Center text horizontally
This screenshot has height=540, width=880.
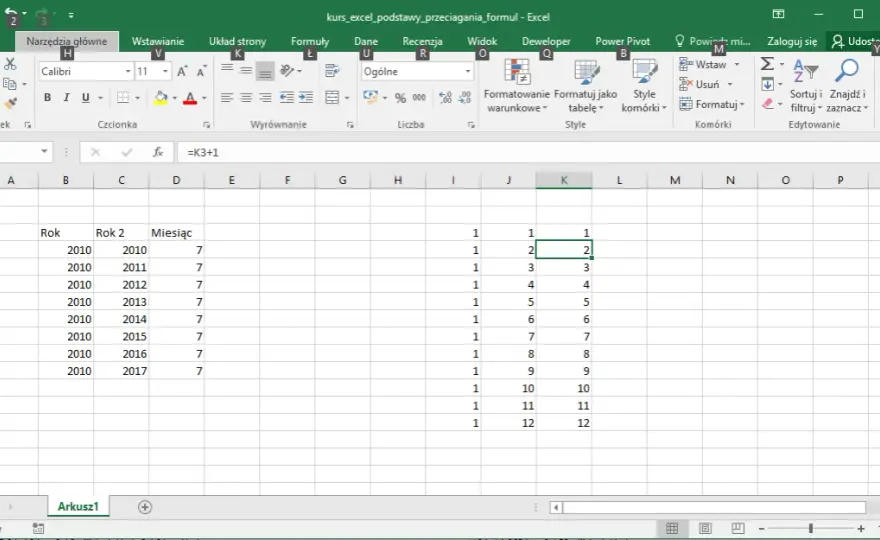[x=246, y=98]
